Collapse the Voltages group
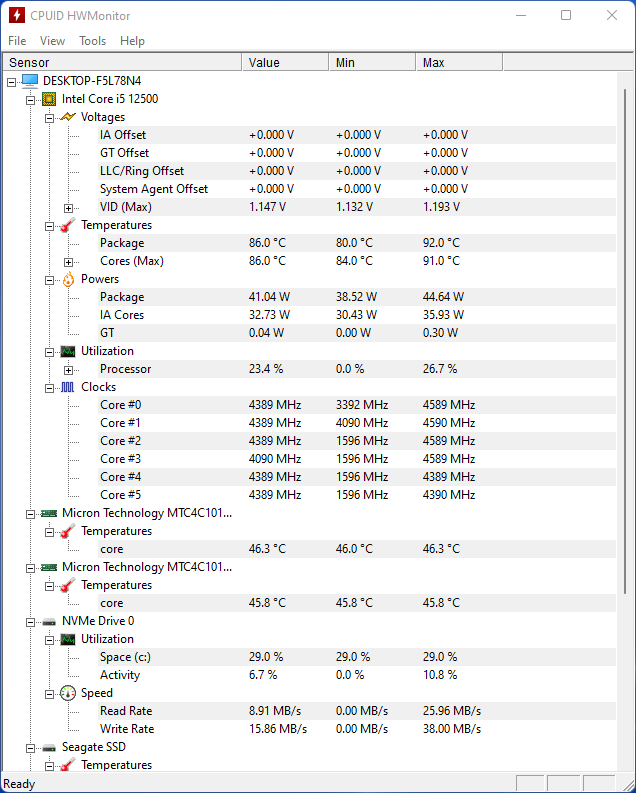 pos(49,118)
